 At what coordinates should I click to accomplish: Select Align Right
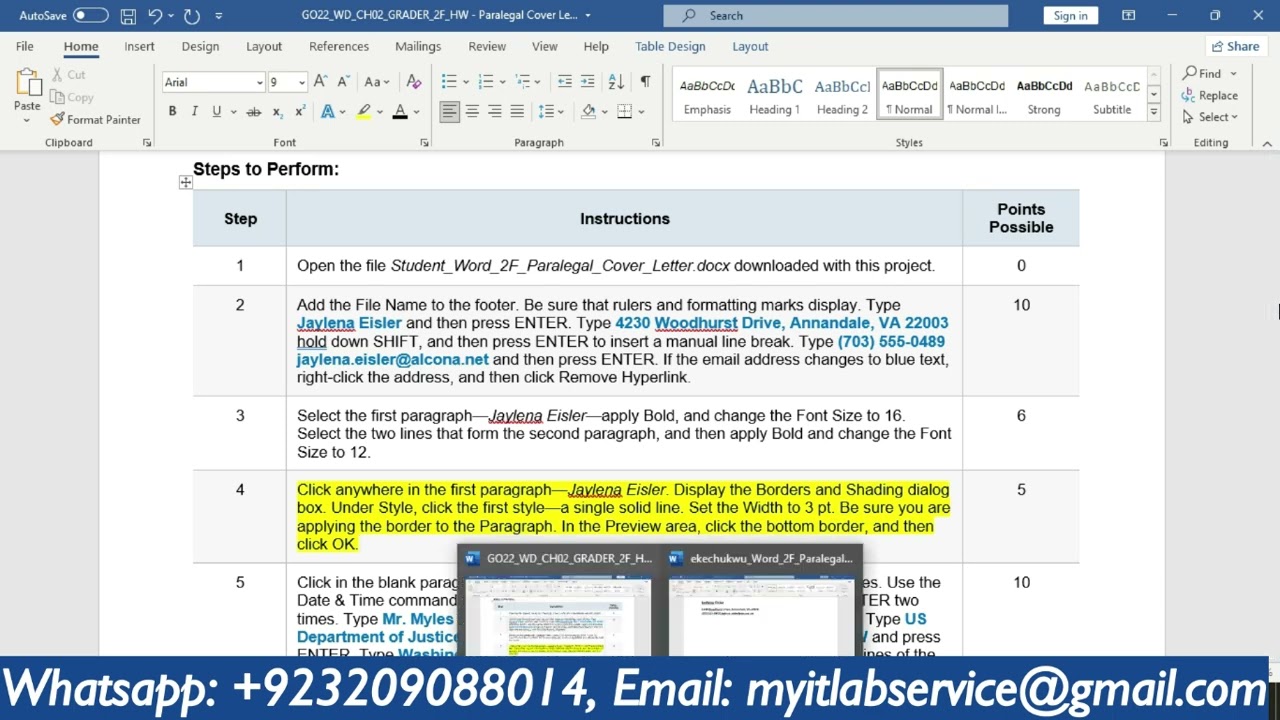[x=495, y=111]
